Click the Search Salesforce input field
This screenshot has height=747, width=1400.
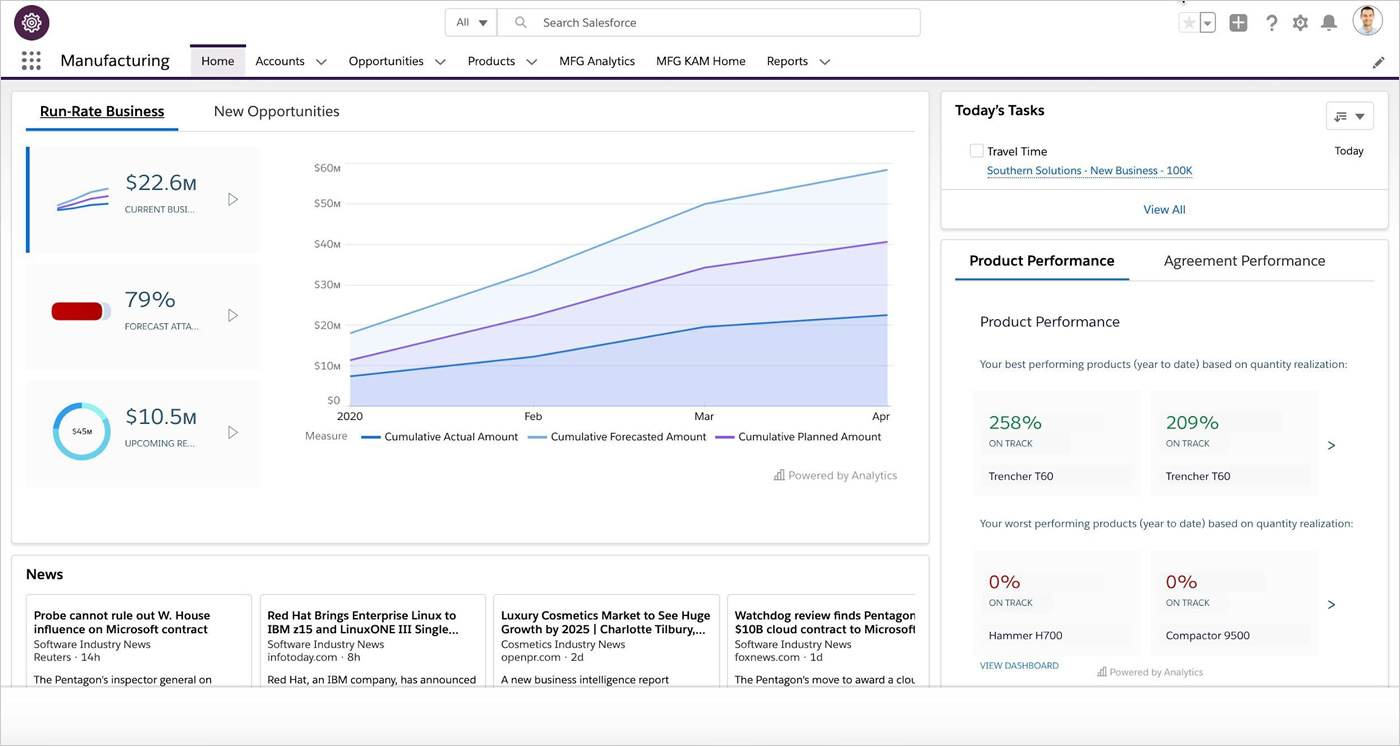point(709,22)
